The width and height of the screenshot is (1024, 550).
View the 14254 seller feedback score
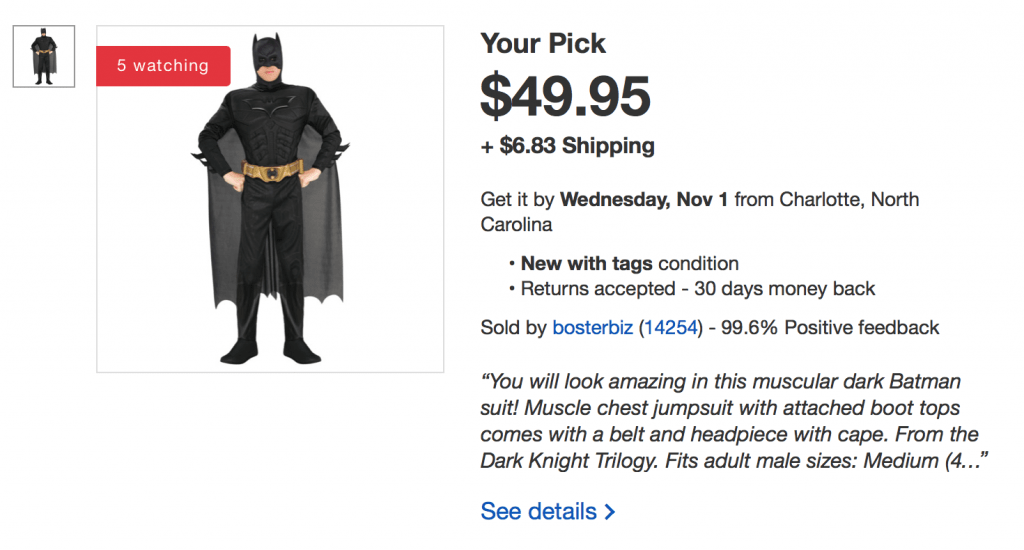click(668, 327)
